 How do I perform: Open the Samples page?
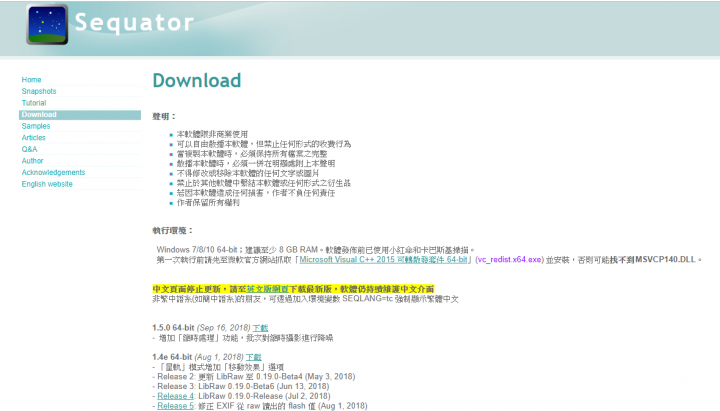(35, 126)
